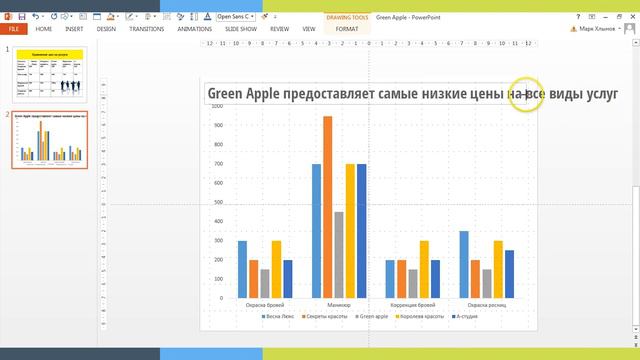Click the Маникюр category axis label
The width and height of the screenshot is (640, 360).
point(339,305)
